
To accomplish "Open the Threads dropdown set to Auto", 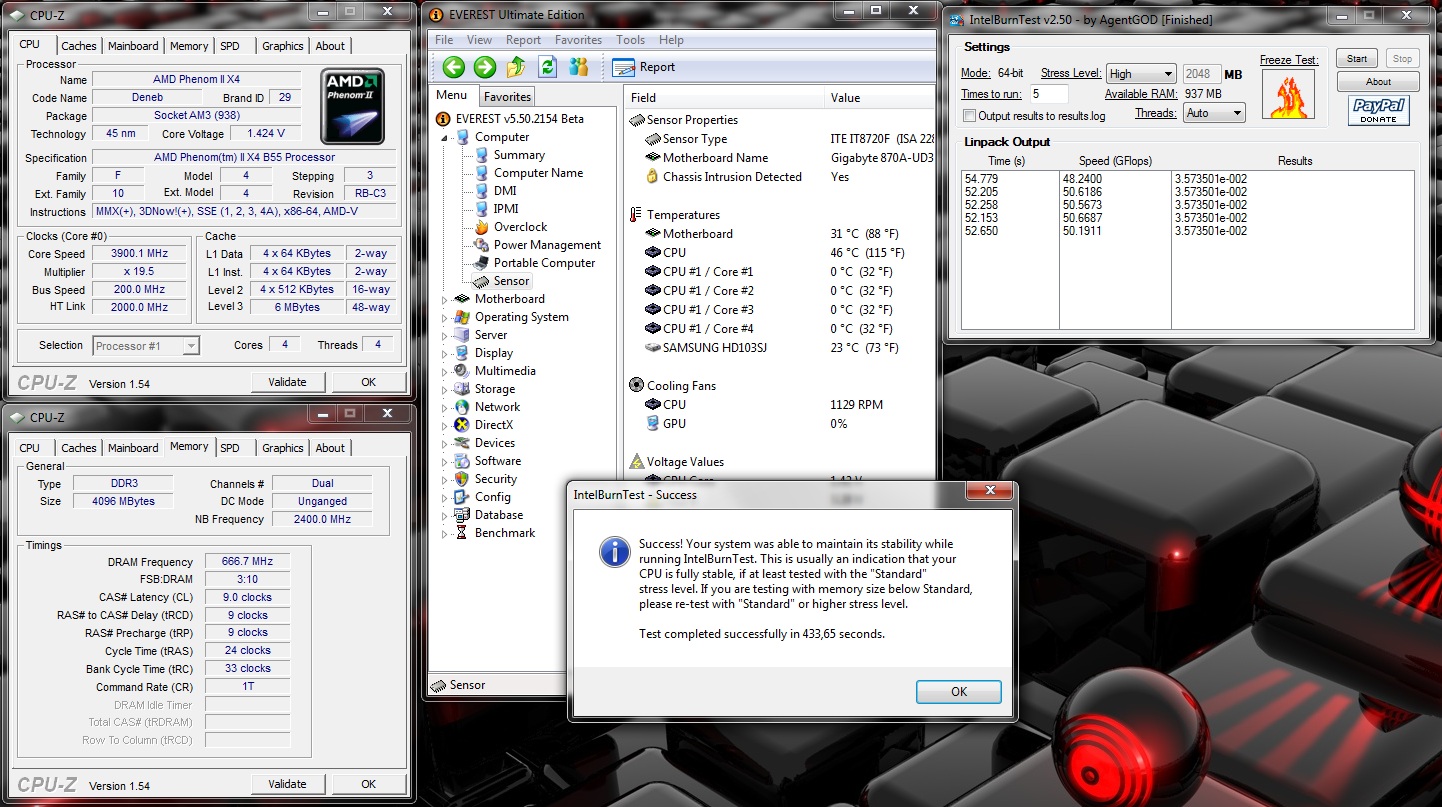I will coord(1214,113).
